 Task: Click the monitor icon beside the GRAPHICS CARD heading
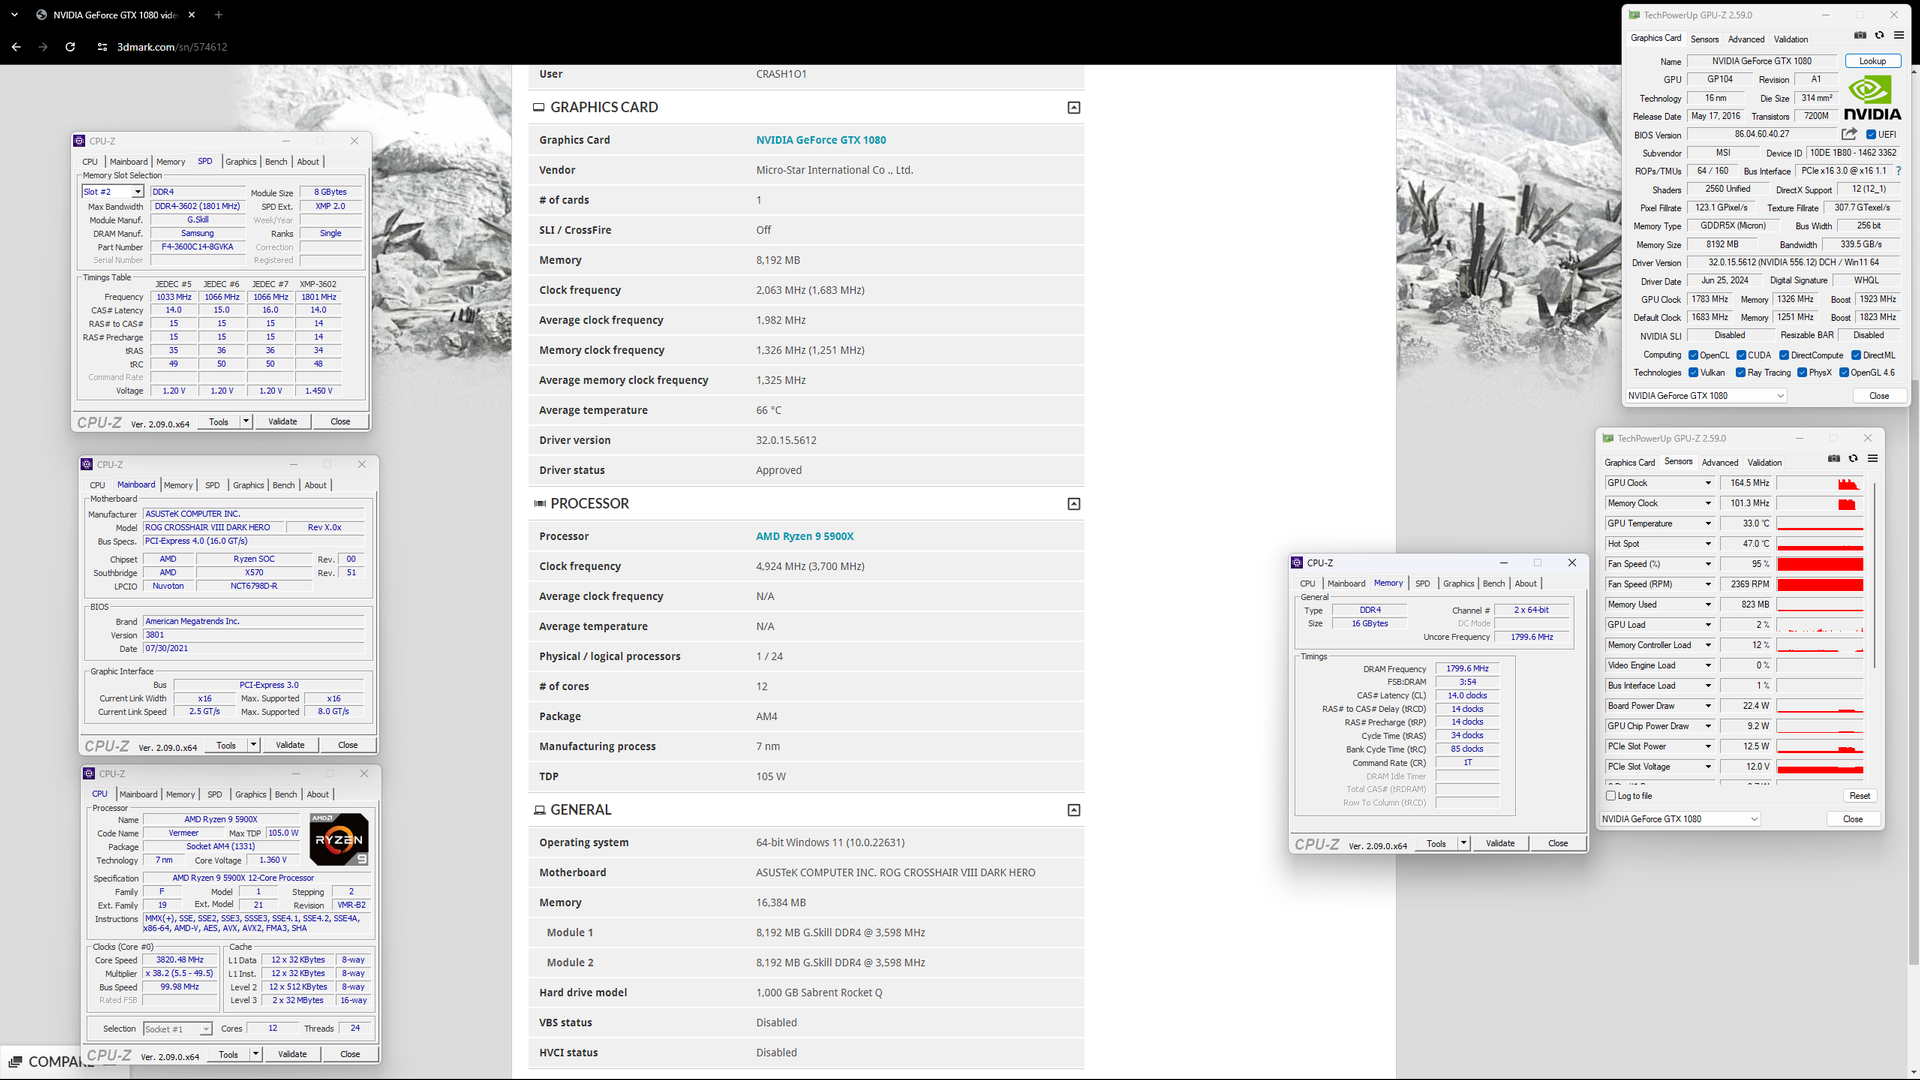coord(539,107)
